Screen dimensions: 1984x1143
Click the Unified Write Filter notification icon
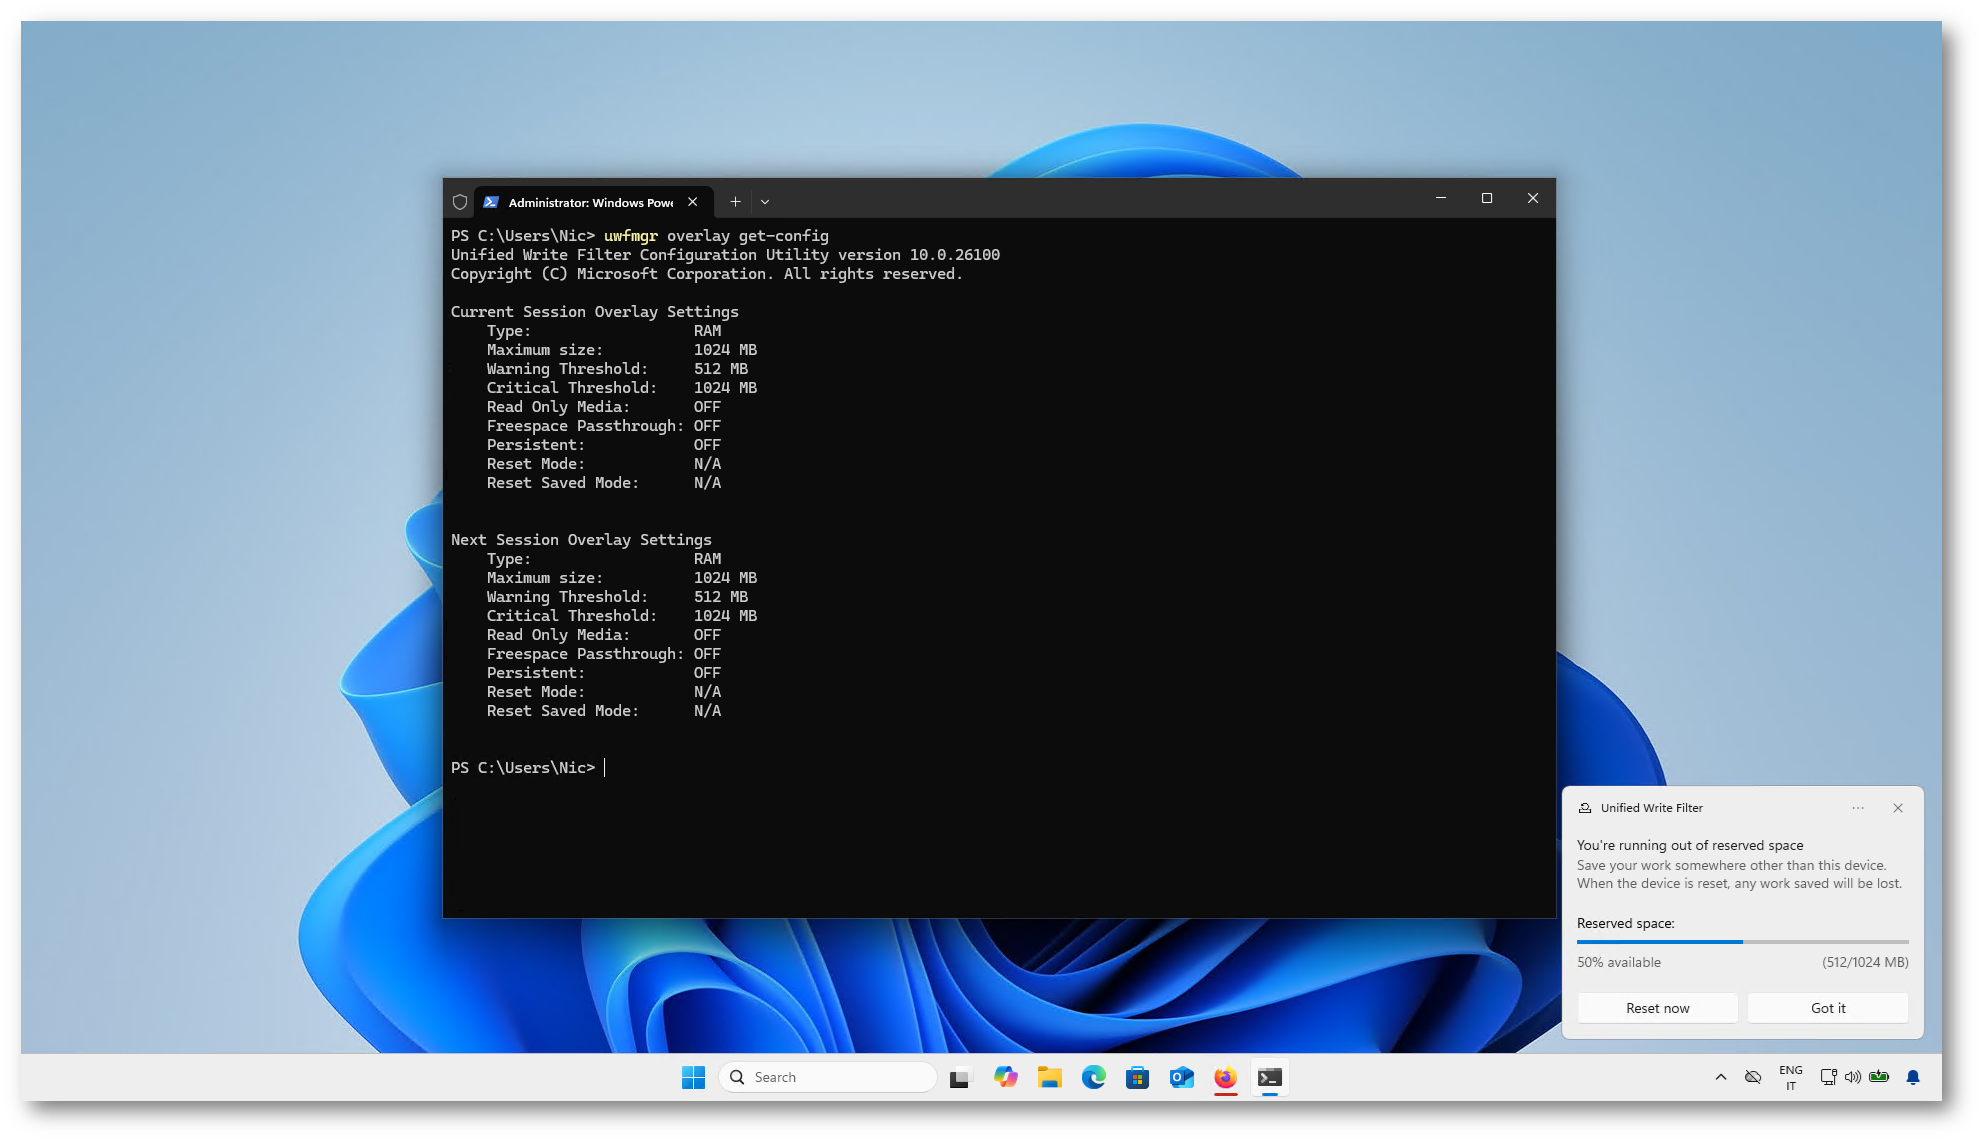tap(1585, 808)
